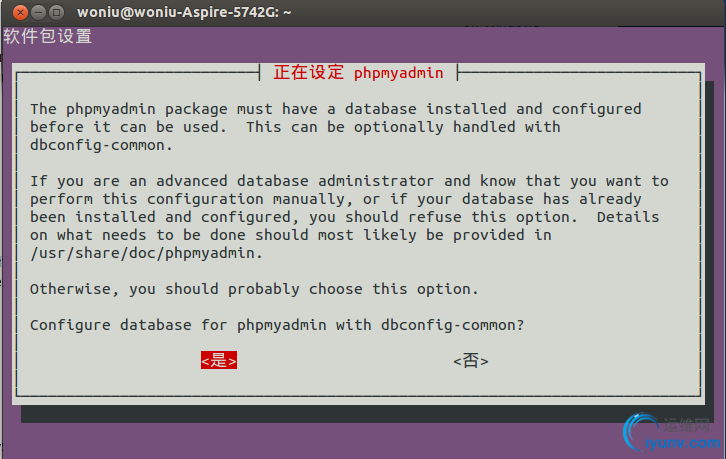Click the line If you are an advanced
The height and width of the screenshot is (459, 726).
(x=349, y=181)
